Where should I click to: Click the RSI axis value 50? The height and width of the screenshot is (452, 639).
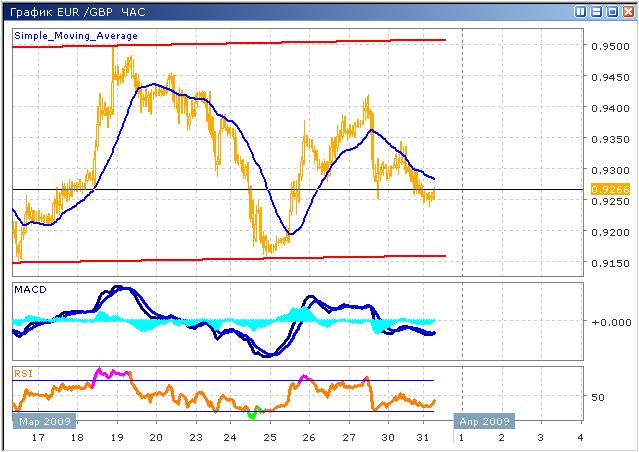pyautogui.click(x=598, y=397)
